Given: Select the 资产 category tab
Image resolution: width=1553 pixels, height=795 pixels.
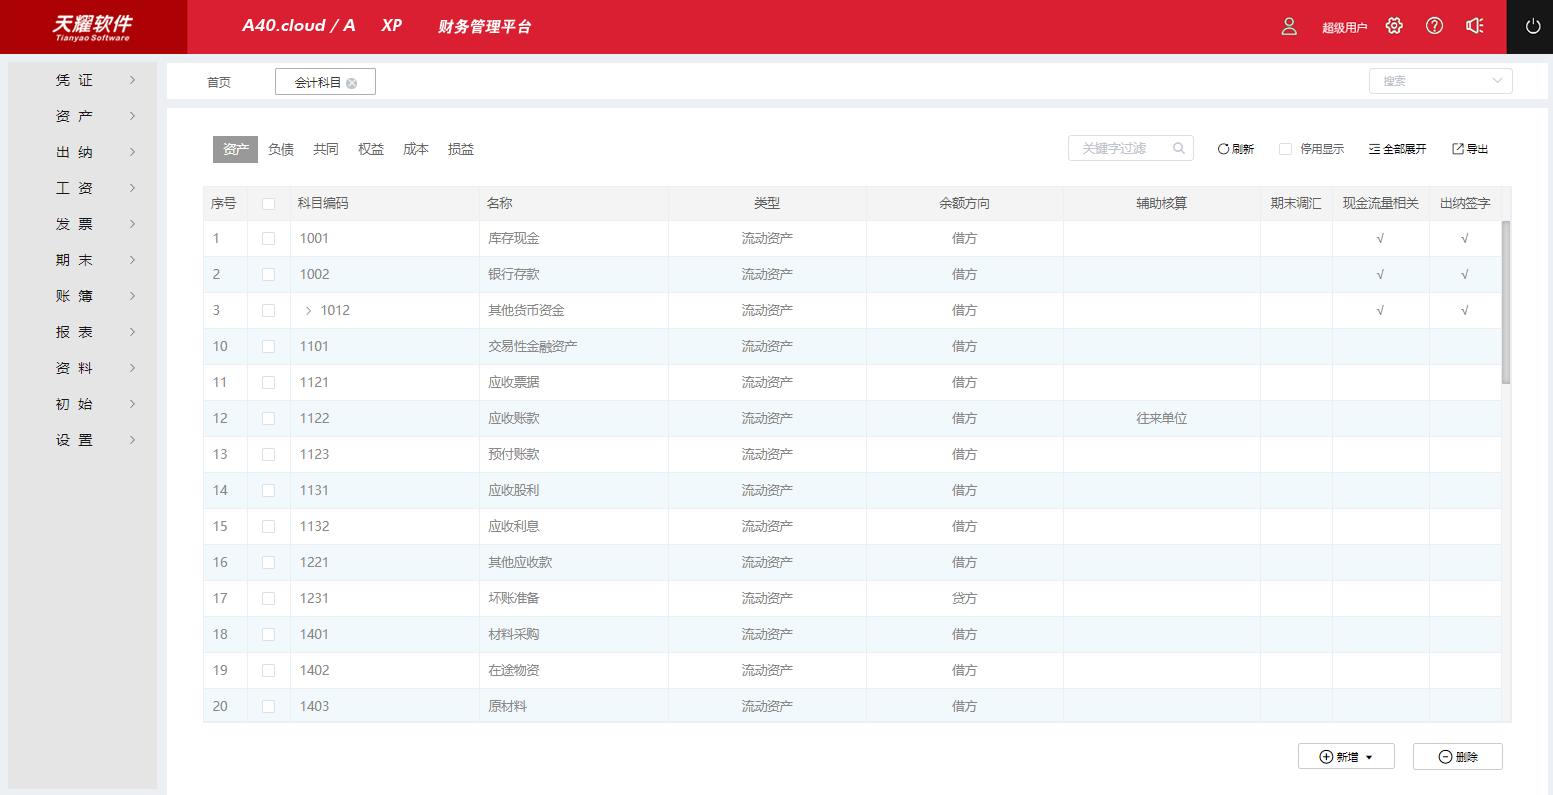Looking at the screenshot, I should point(236,149).
